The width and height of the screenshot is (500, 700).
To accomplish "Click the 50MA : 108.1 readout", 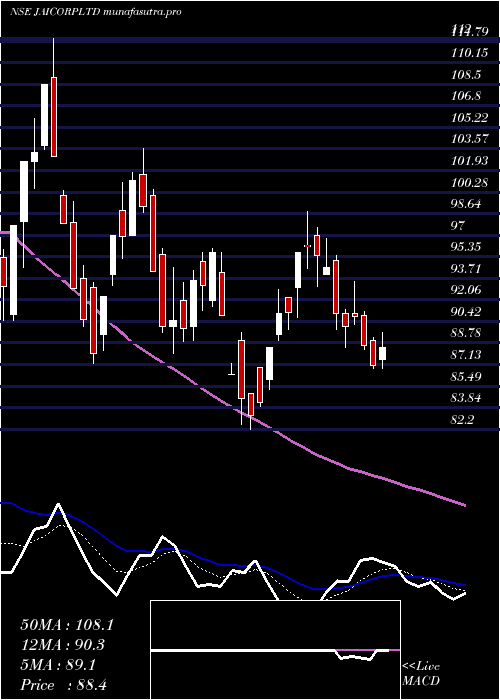I will (67, 625).
